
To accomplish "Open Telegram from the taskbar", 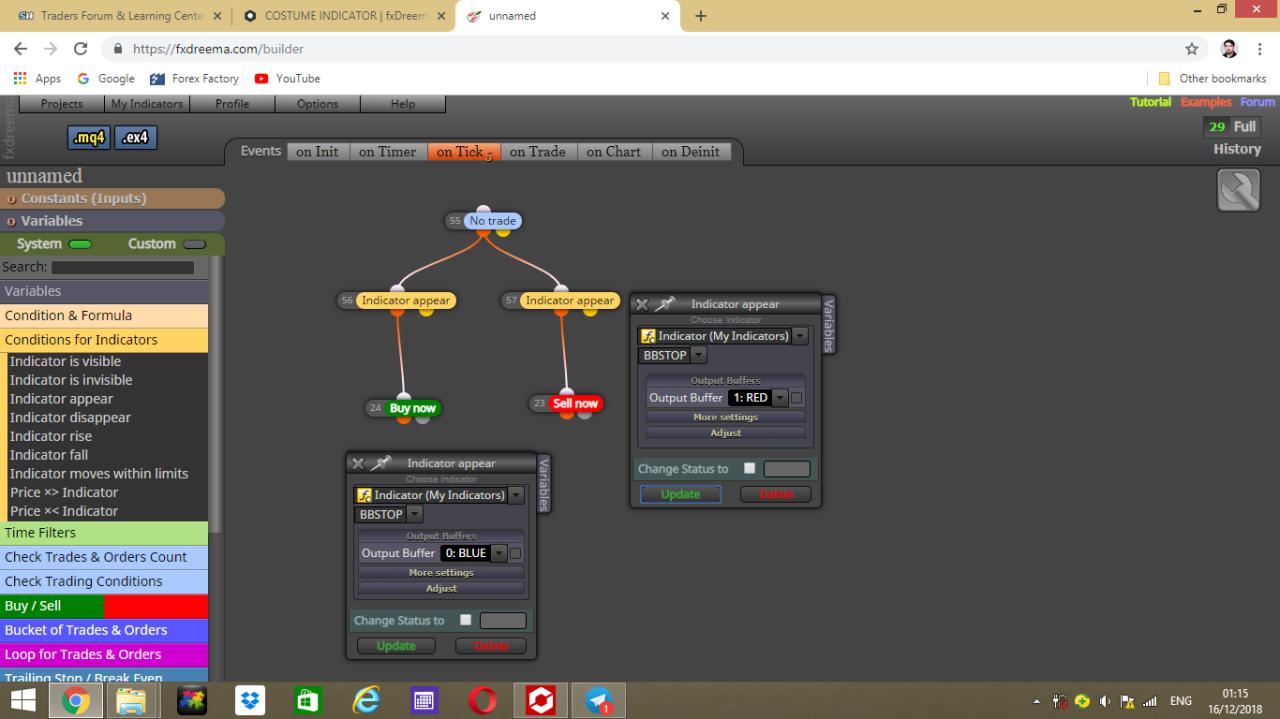I will point(599,701).
